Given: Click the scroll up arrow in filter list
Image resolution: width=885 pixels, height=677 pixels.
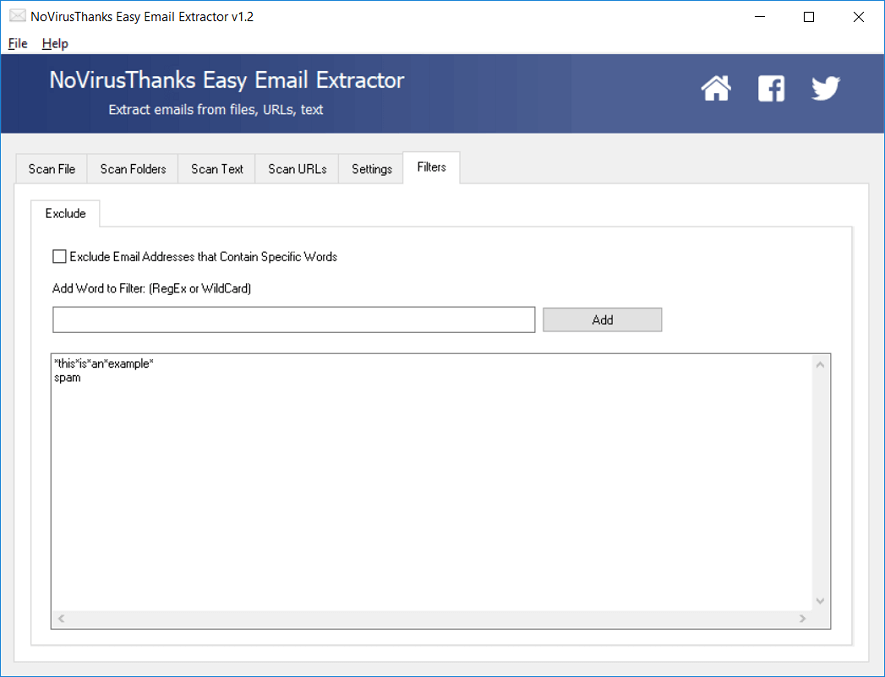Looking at the screenshot, I should [x=820, y=365].
